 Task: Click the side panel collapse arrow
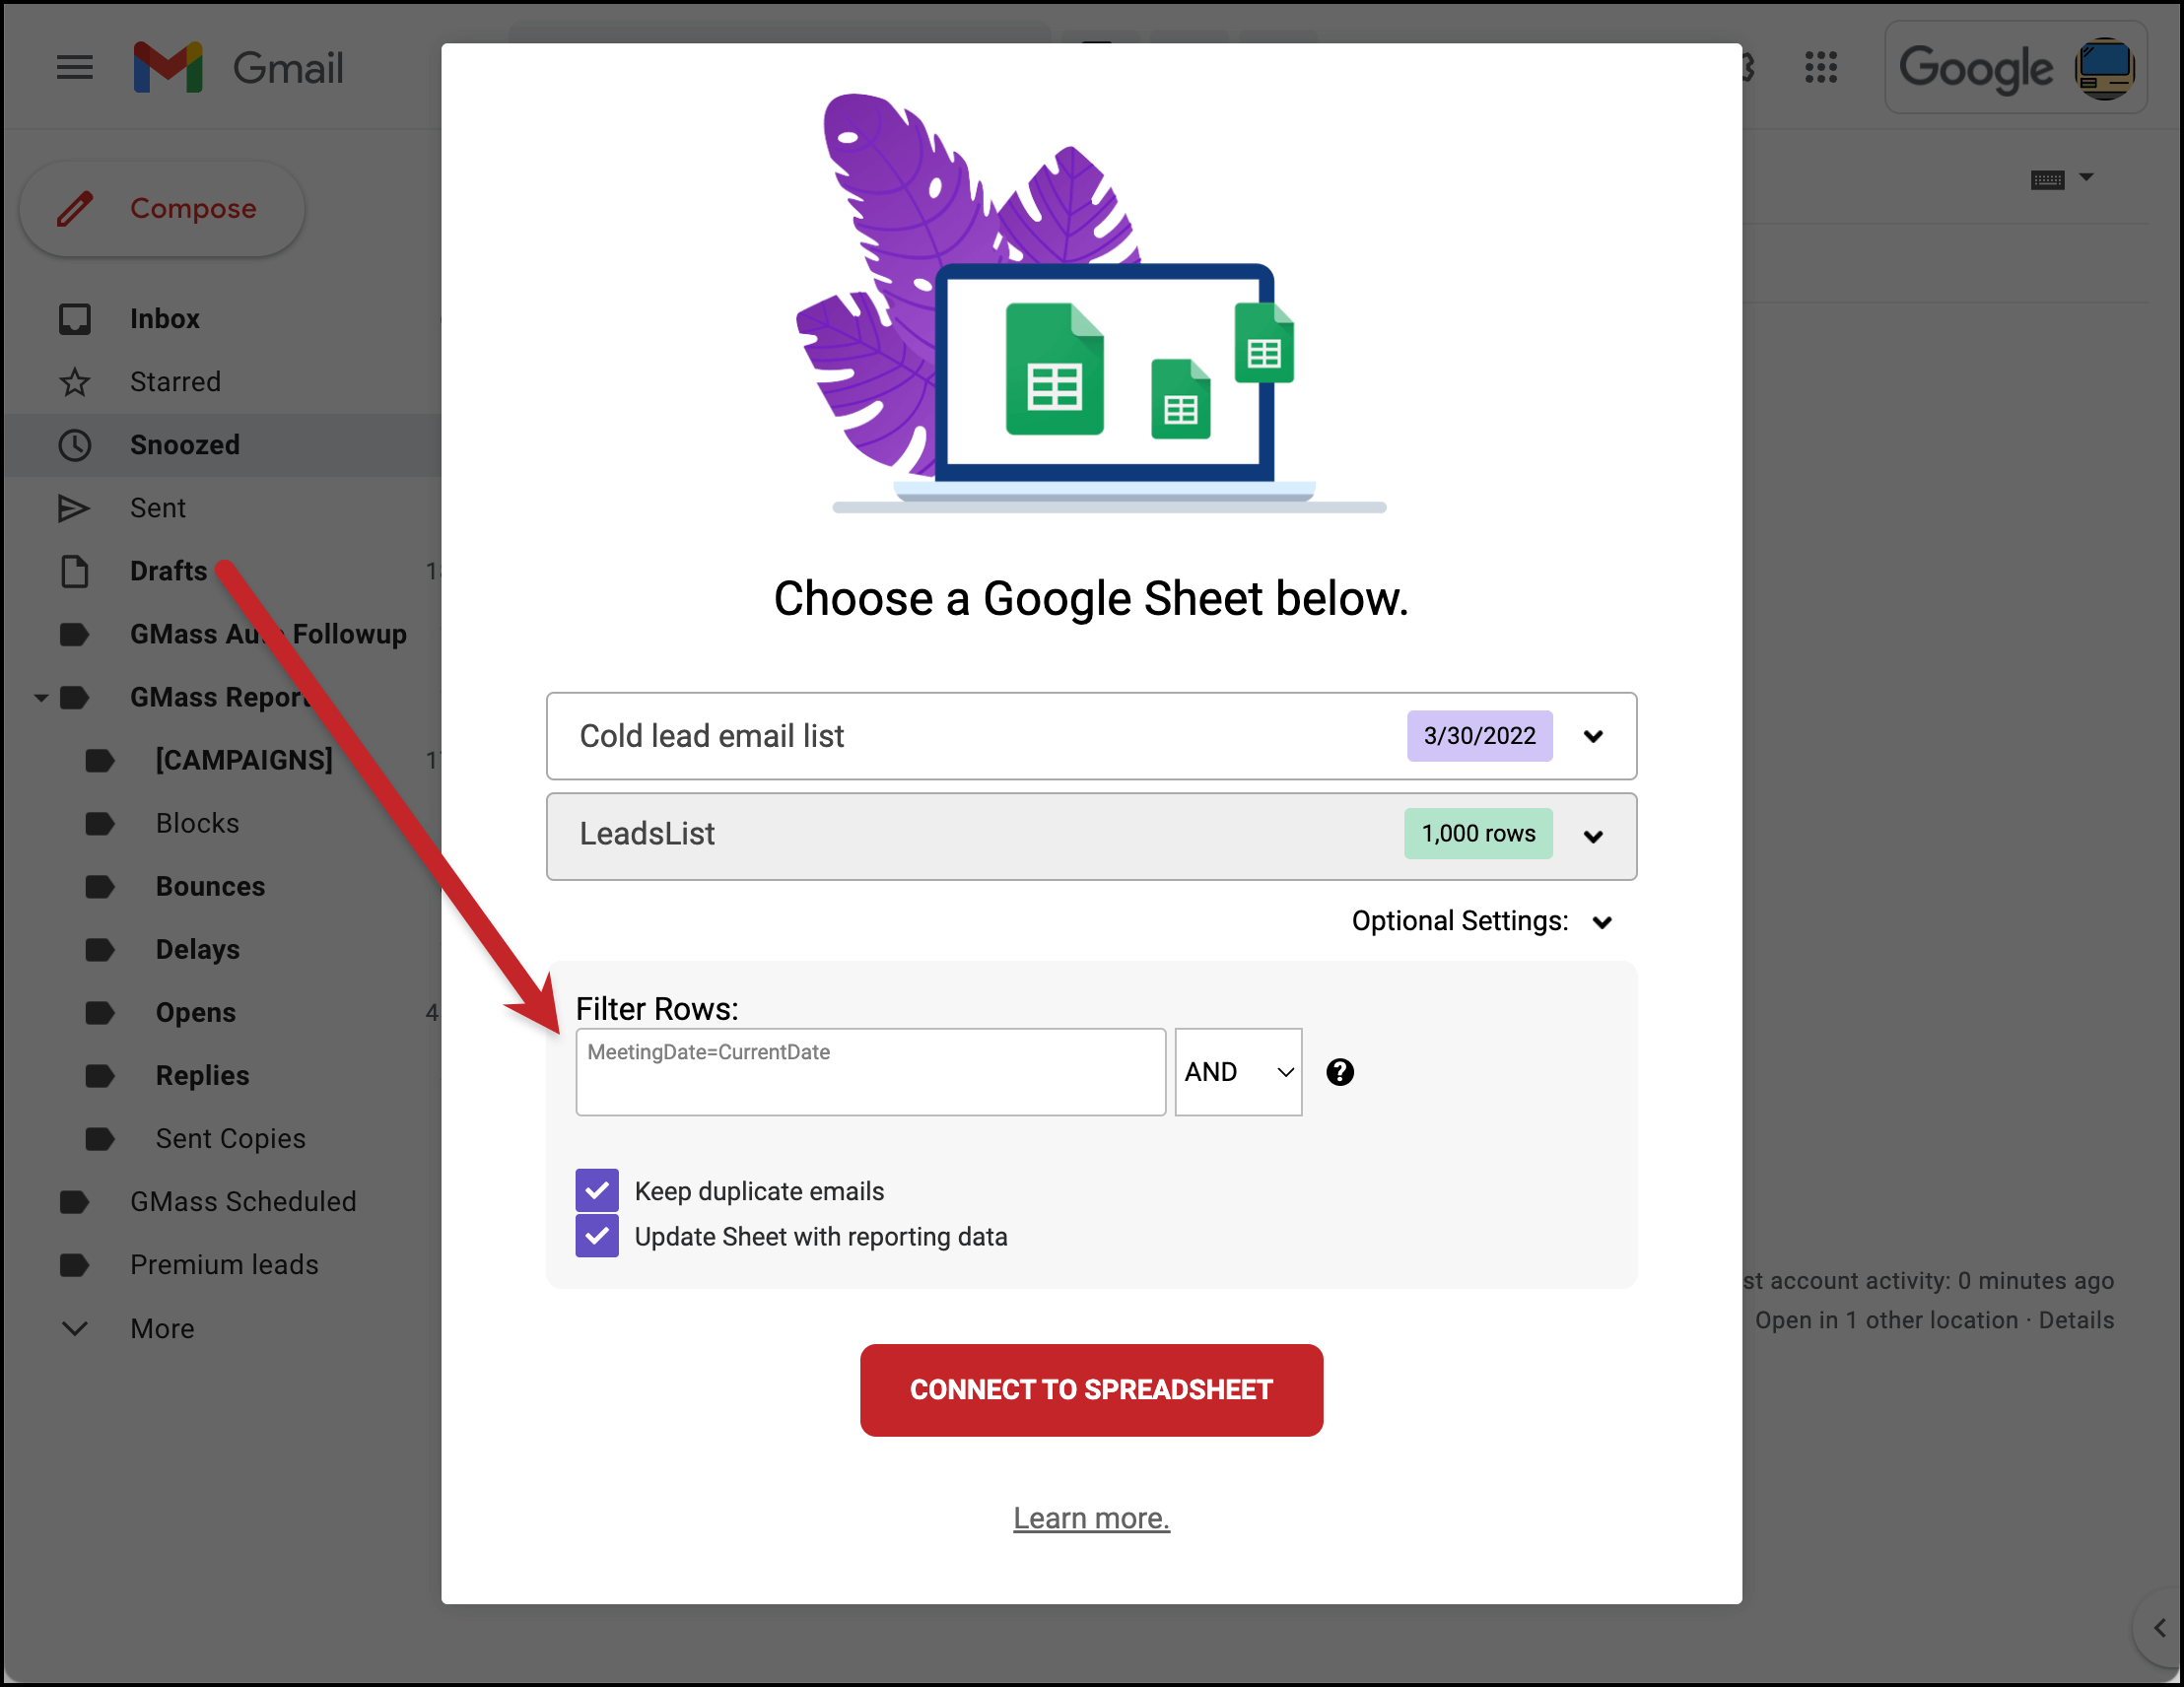[2160, 1628]
